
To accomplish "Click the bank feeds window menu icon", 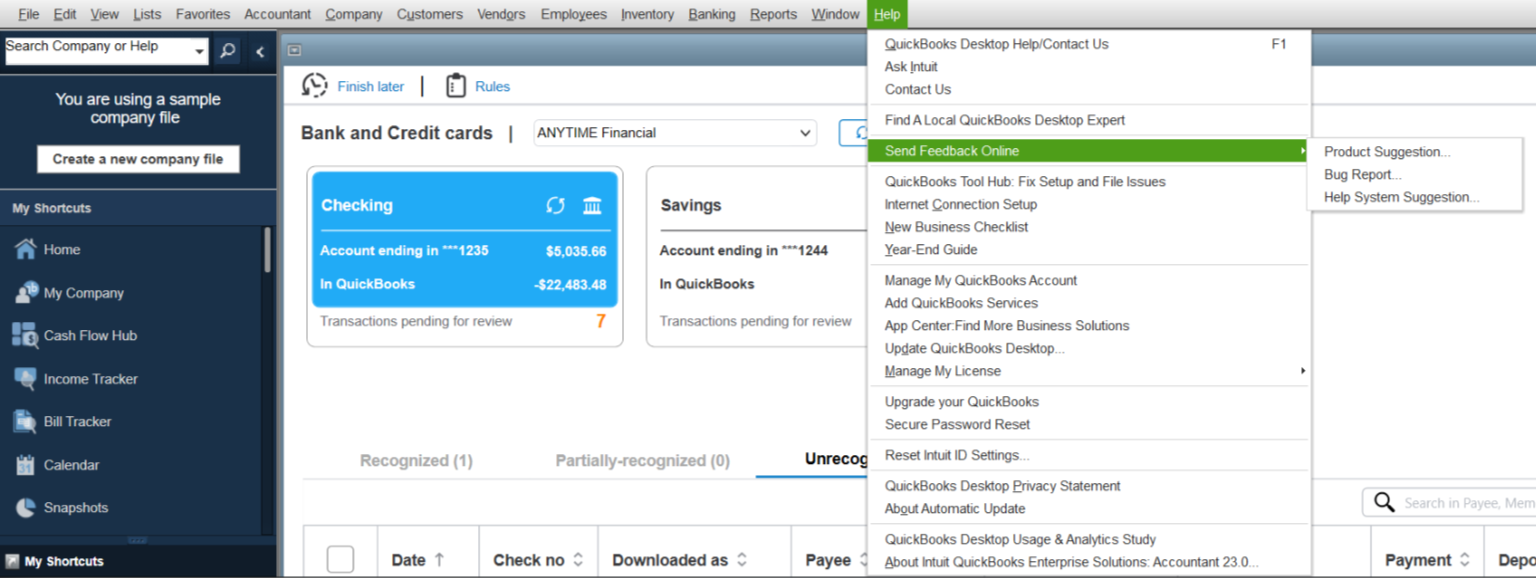I will (294, 50).
